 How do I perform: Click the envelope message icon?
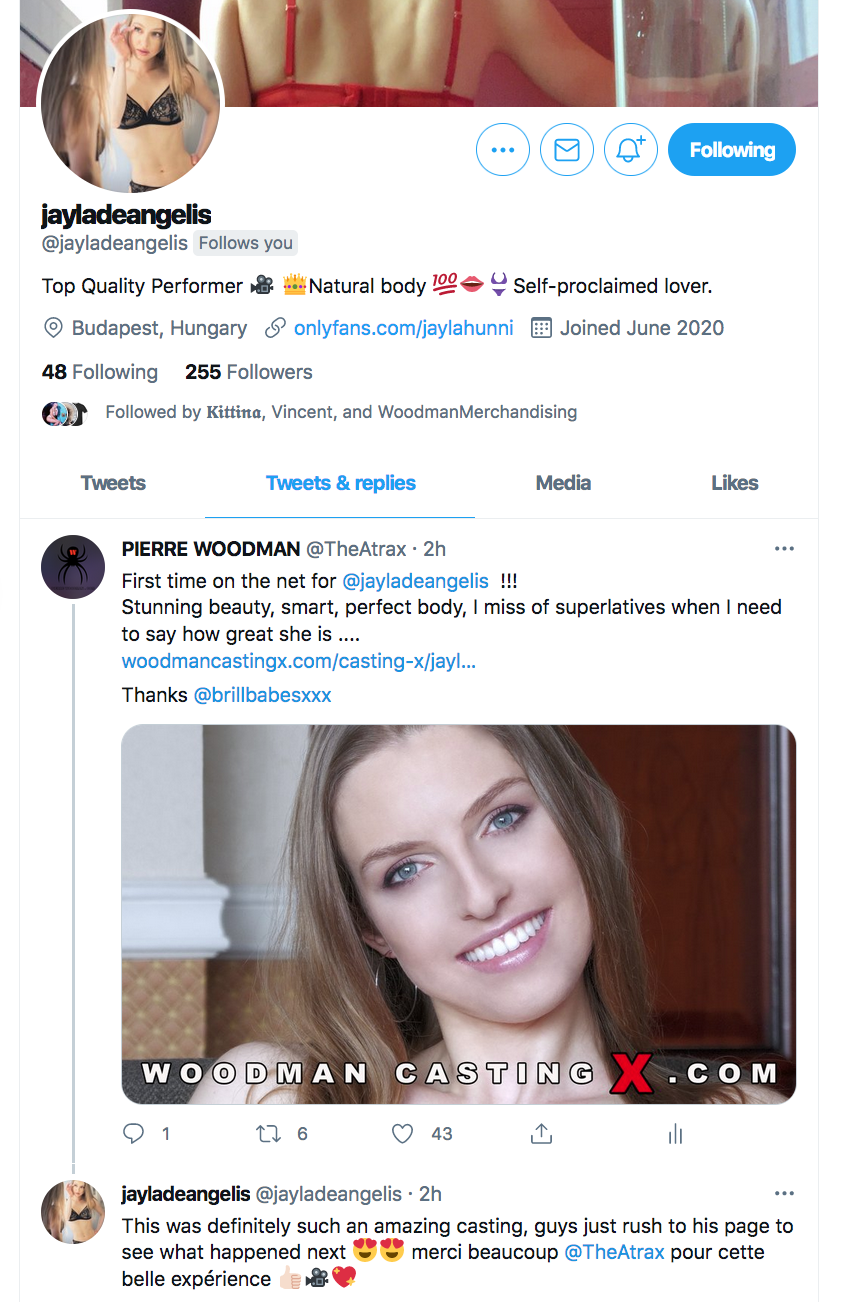coord(567,150)
